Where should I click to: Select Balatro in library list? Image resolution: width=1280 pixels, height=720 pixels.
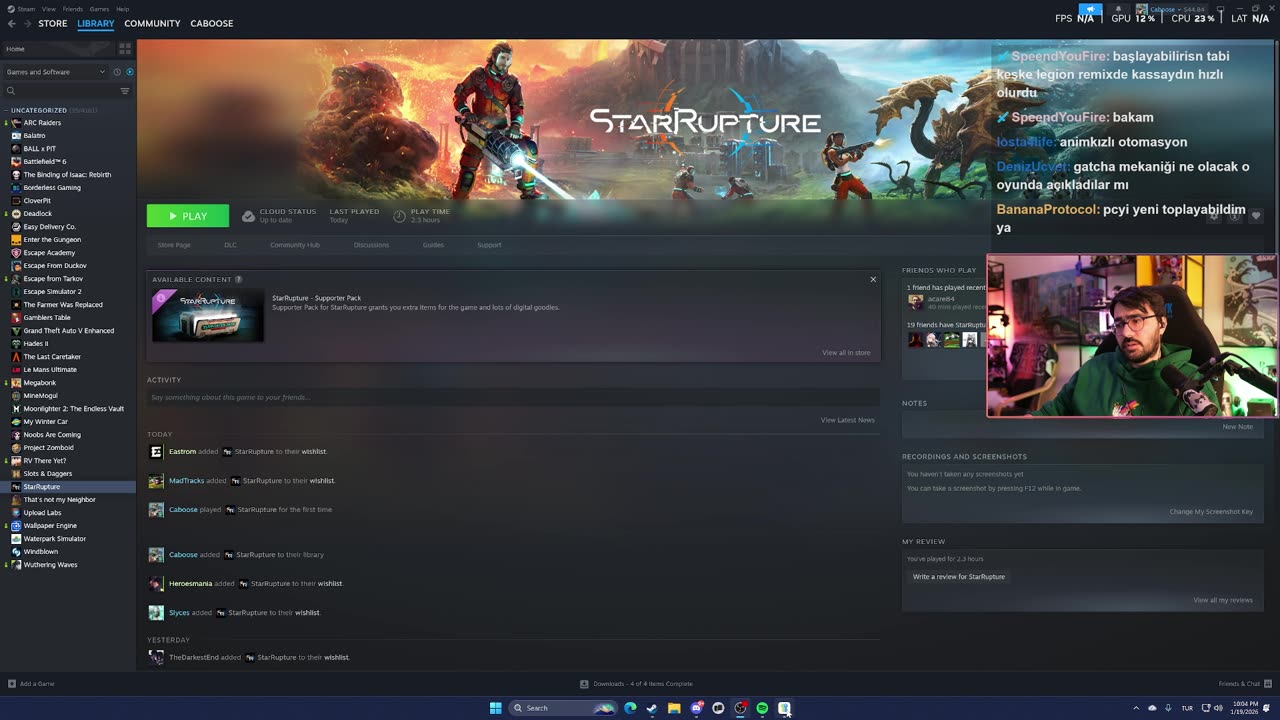[34, 136]
